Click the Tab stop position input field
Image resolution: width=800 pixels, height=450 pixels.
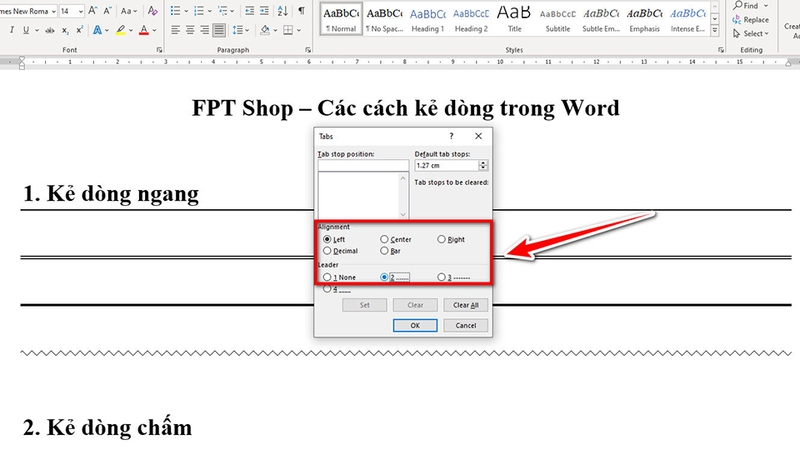pyautogui.click(x=363, y=165)
